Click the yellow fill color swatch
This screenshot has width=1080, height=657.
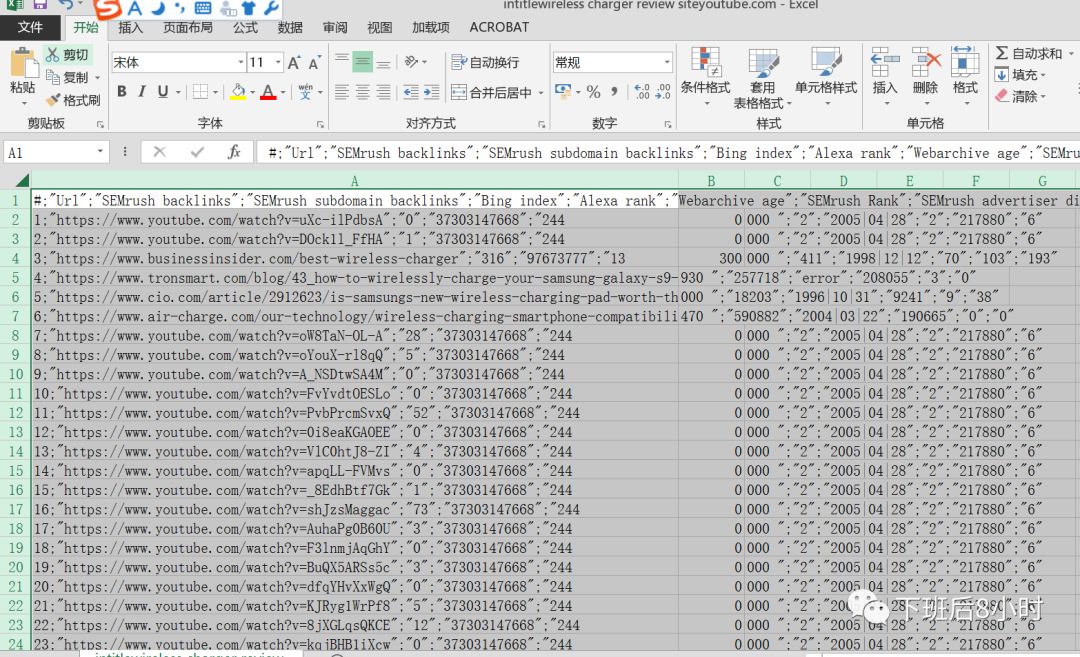coord(237,92)
